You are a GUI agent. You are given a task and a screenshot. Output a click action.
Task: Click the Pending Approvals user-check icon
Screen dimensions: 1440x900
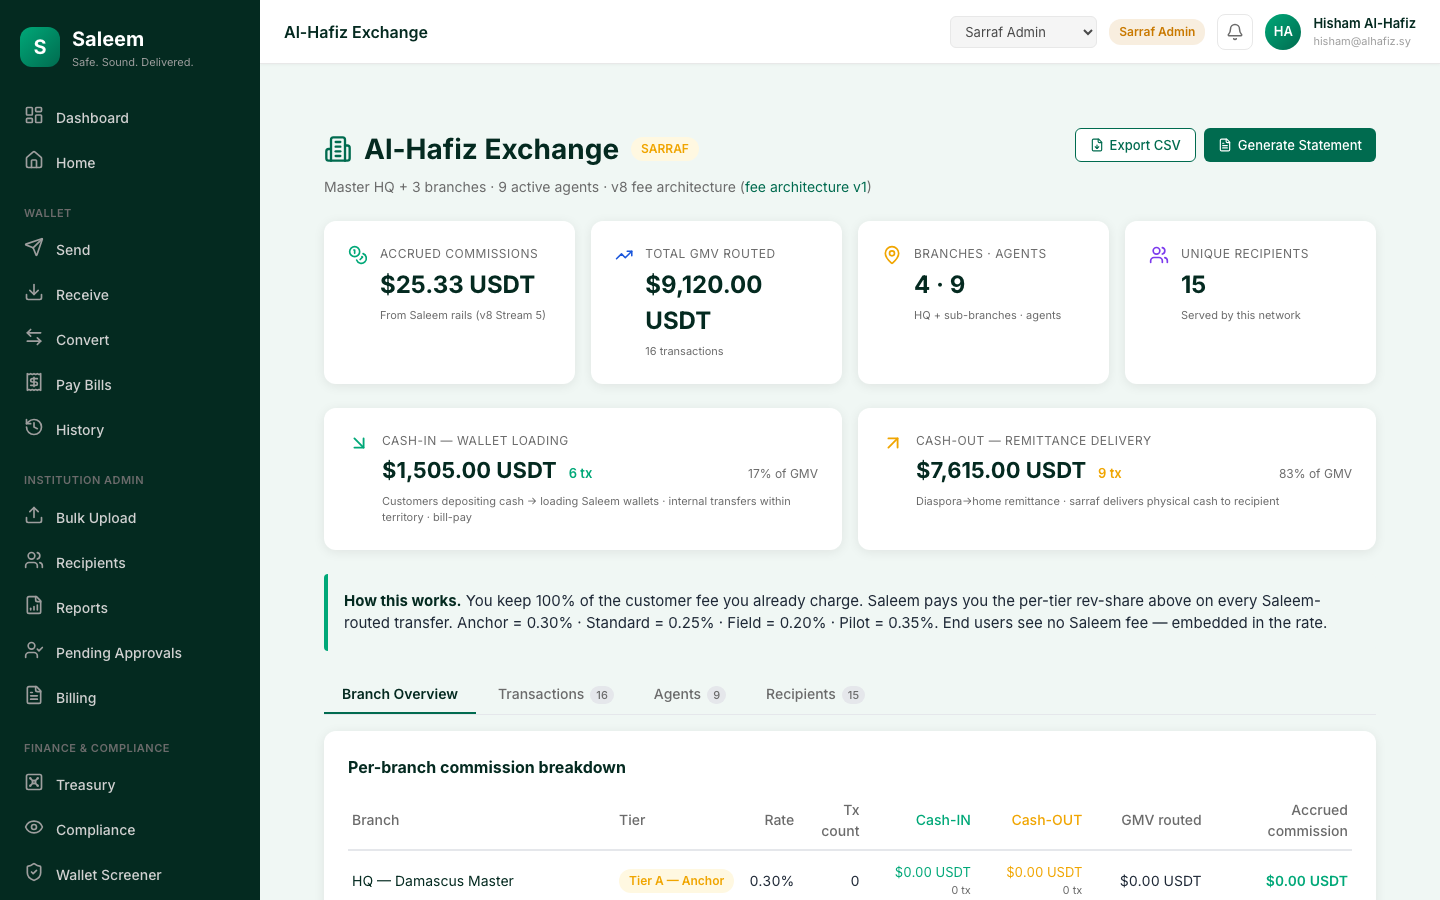coord(34,650)
